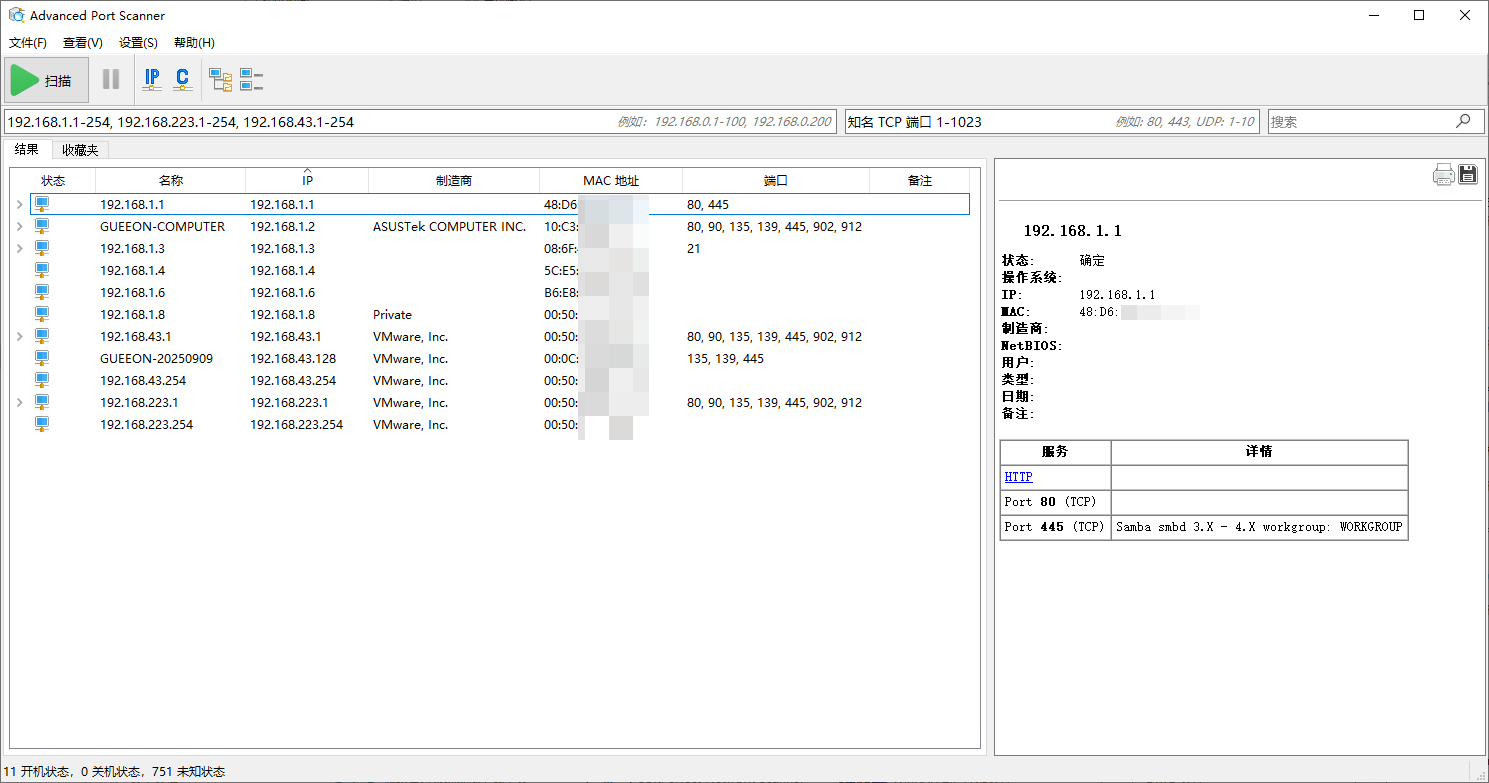Click the 搜索 search input field
The image size is (1489, 783).
(x=1360, y=122)
